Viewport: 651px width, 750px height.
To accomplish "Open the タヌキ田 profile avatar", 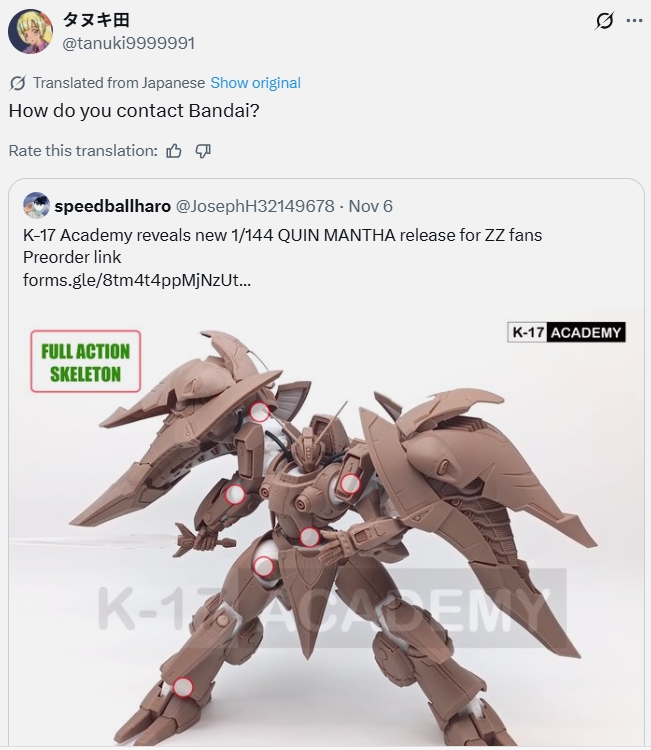I will pos(31,31).
